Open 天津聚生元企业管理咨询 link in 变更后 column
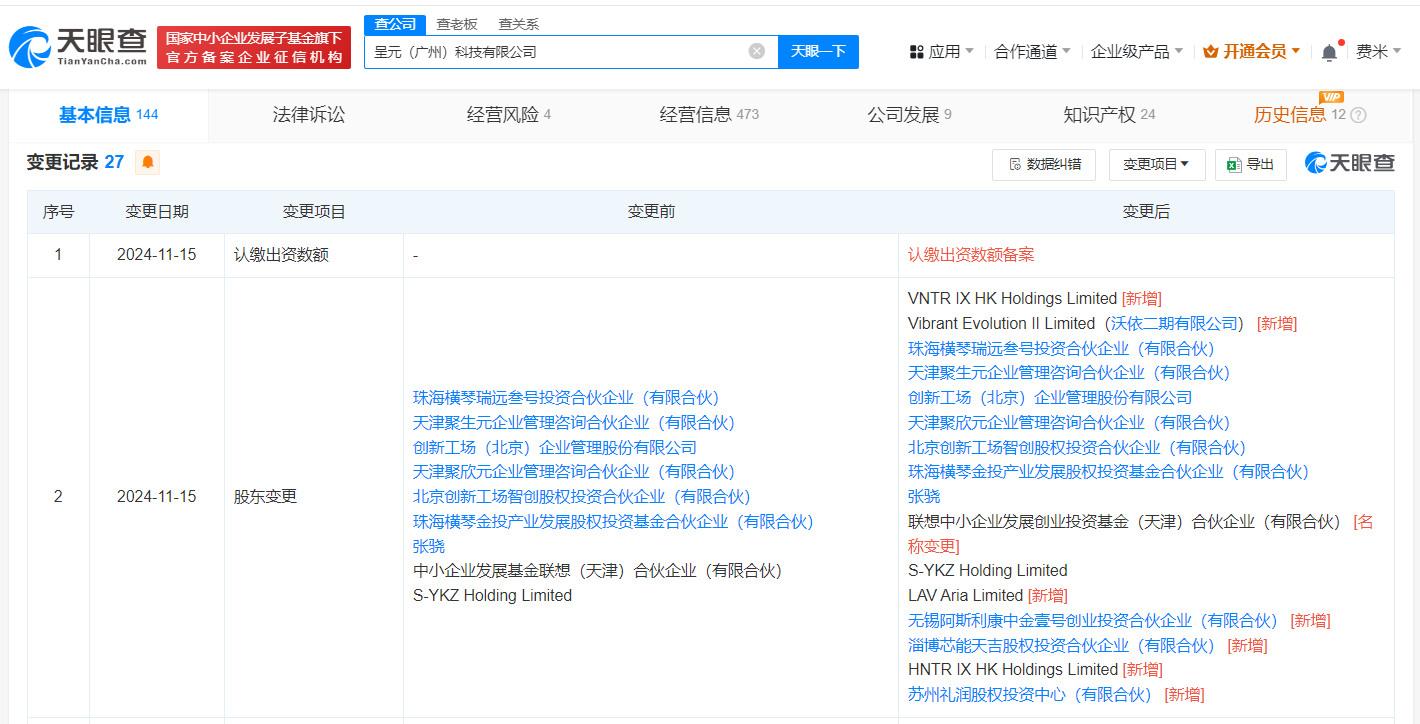1420x724 pixels. (x=1069, y=373)
